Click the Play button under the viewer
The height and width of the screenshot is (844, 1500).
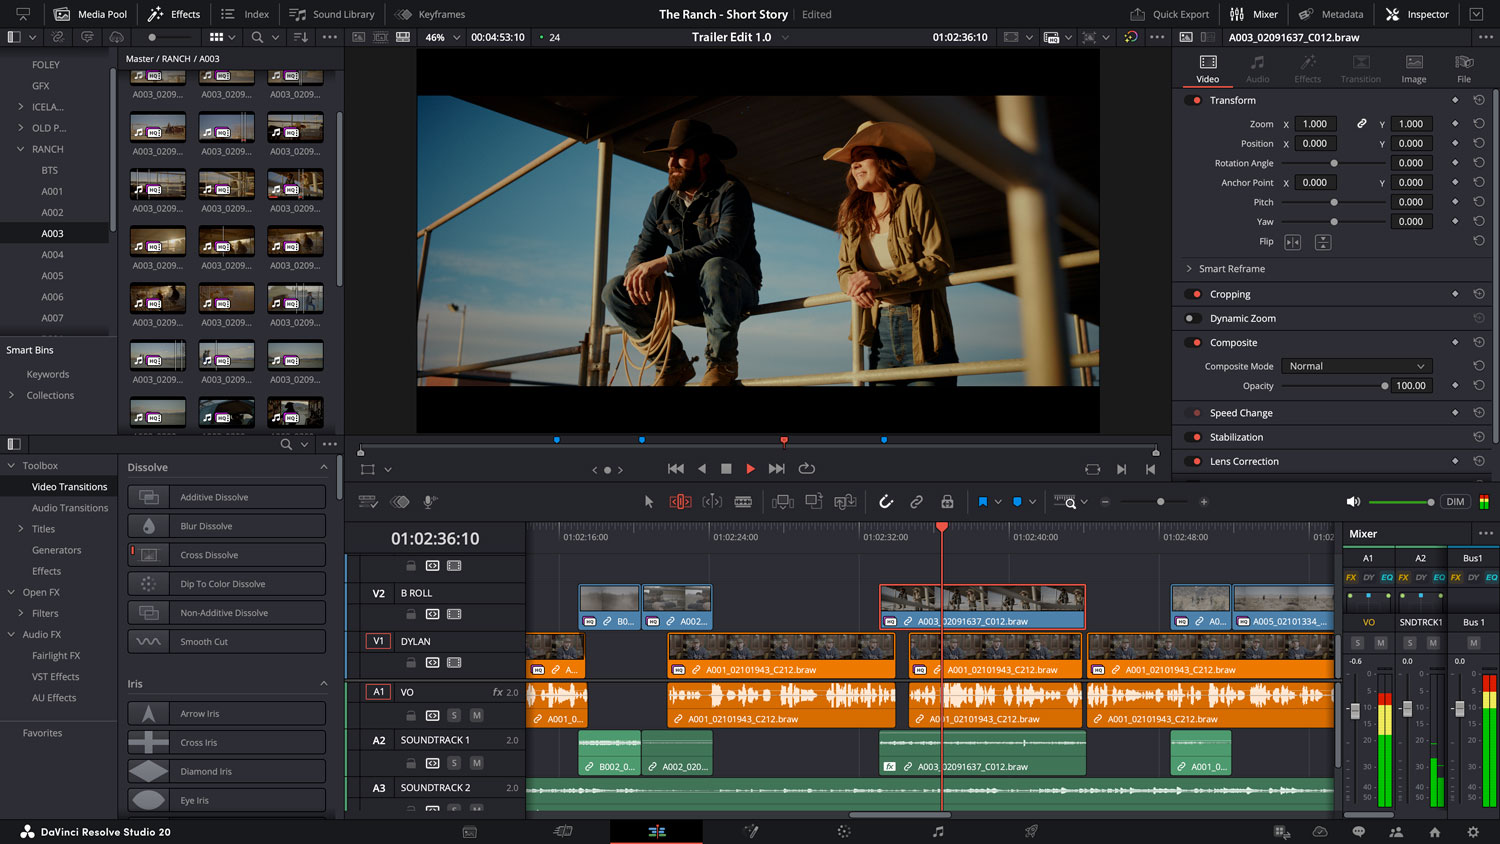coord(751,468)
